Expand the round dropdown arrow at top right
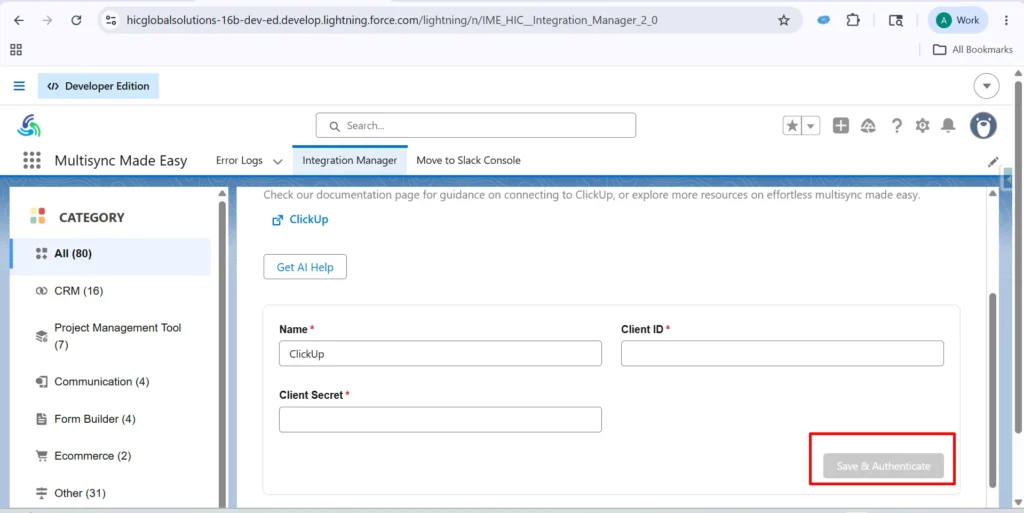This screenshot has height=513, width=1024. (986, 86)
